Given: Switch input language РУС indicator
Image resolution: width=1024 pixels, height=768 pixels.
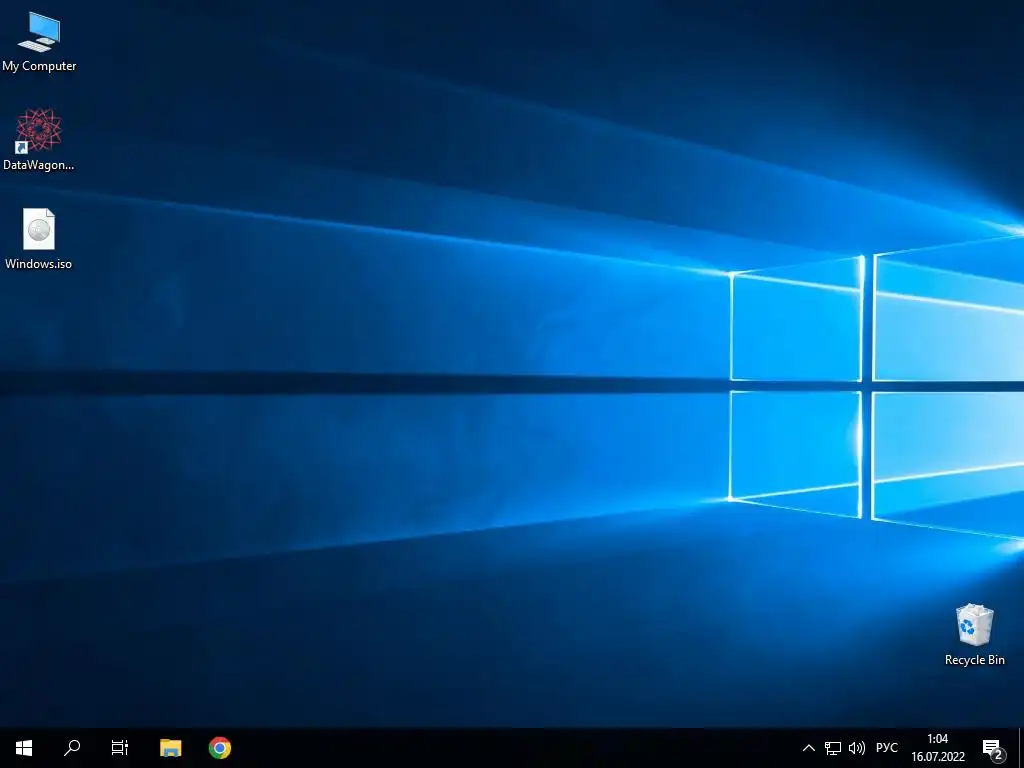Looking at the screenshot, I should click(887, 748).
